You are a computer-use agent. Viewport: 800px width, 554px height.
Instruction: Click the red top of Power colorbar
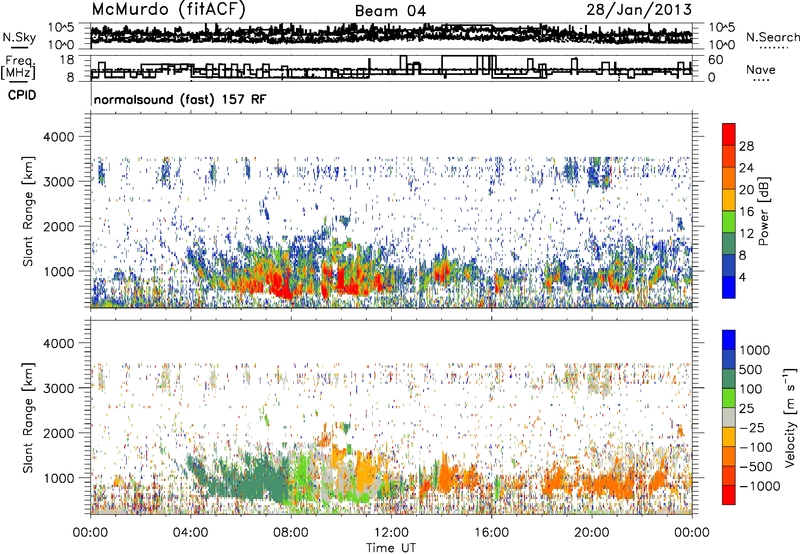click(729, 134)
